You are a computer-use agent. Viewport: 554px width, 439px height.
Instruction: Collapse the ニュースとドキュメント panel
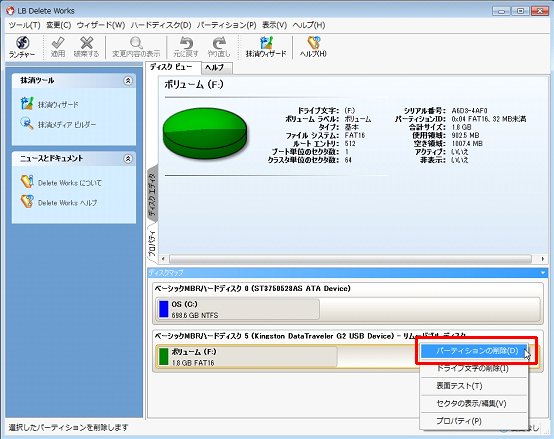click(128, 159)
